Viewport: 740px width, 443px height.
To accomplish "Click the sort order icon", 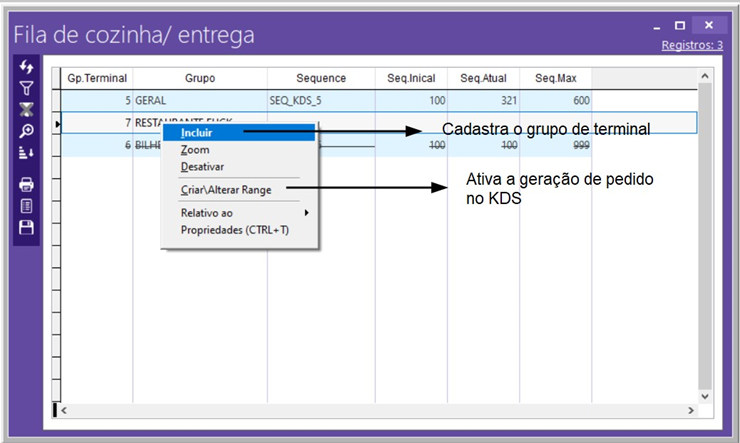I will [x=27, y=152].
